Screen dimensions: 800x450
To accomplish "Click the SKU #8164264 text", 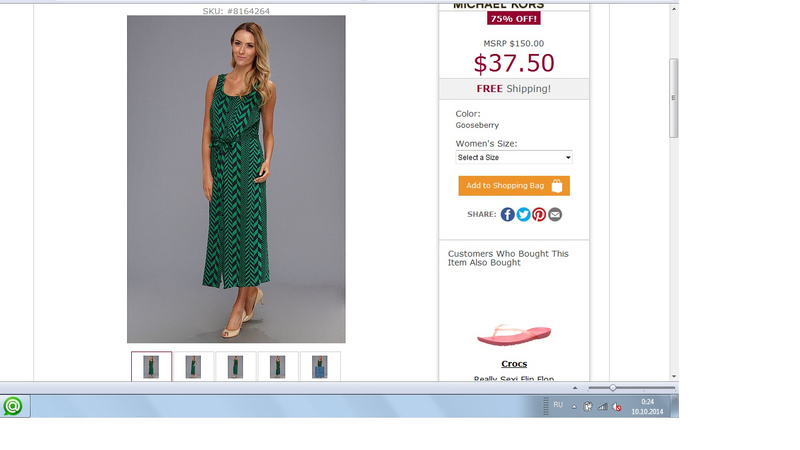I will pyautogui.click(x=236, y=11).
